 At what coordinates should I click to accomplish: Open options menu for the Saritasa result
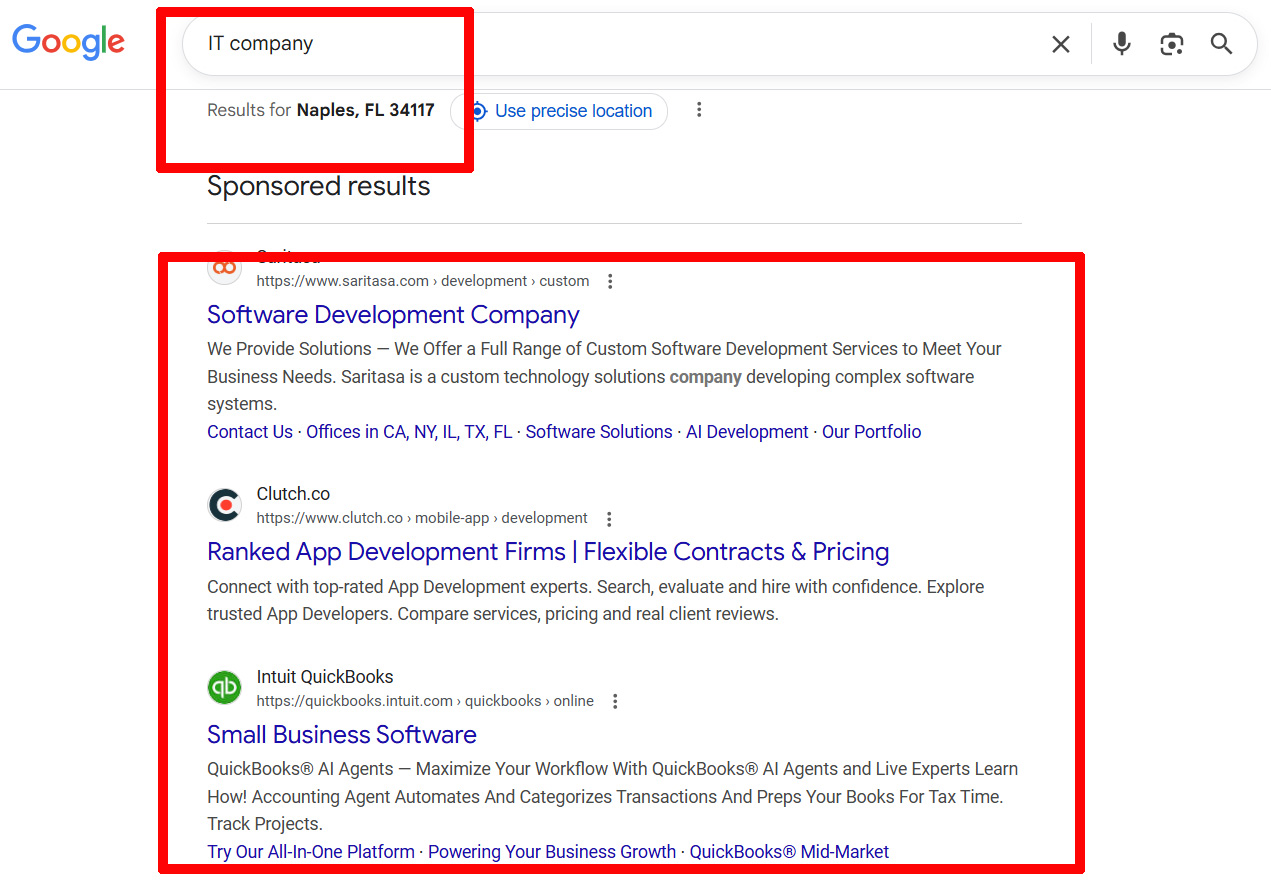point(610,281)
